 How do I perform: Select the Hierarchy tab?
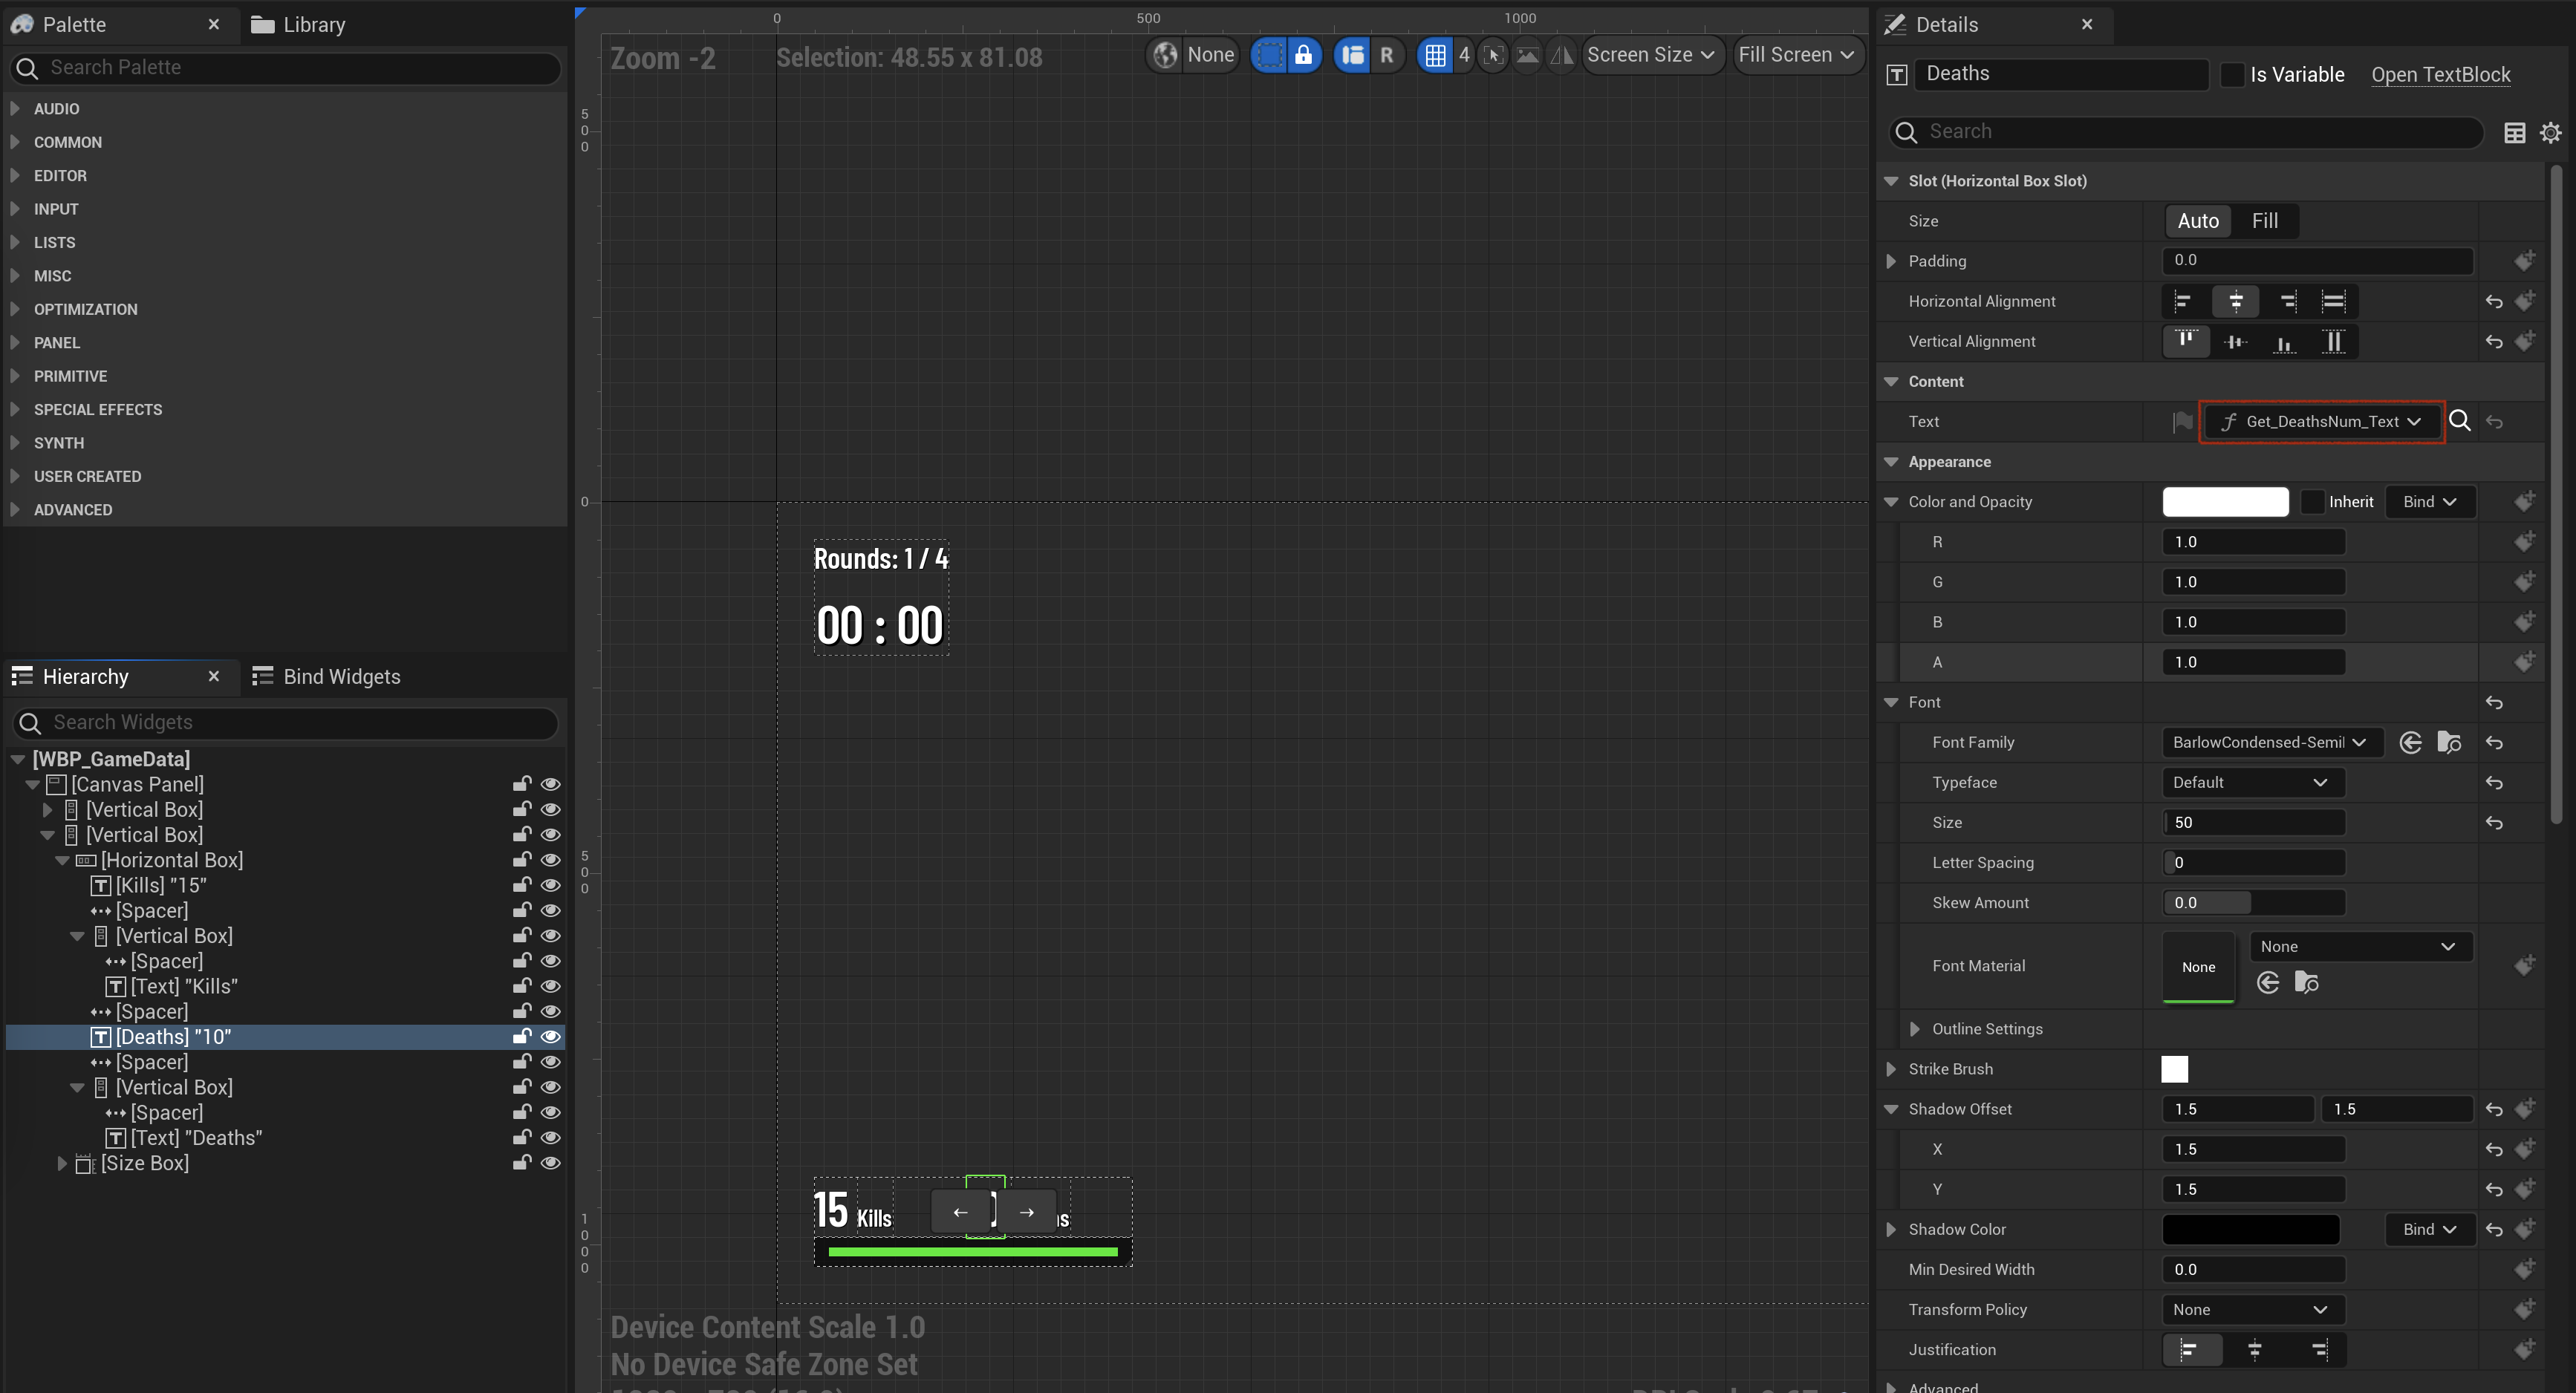[x=85, y=677]
